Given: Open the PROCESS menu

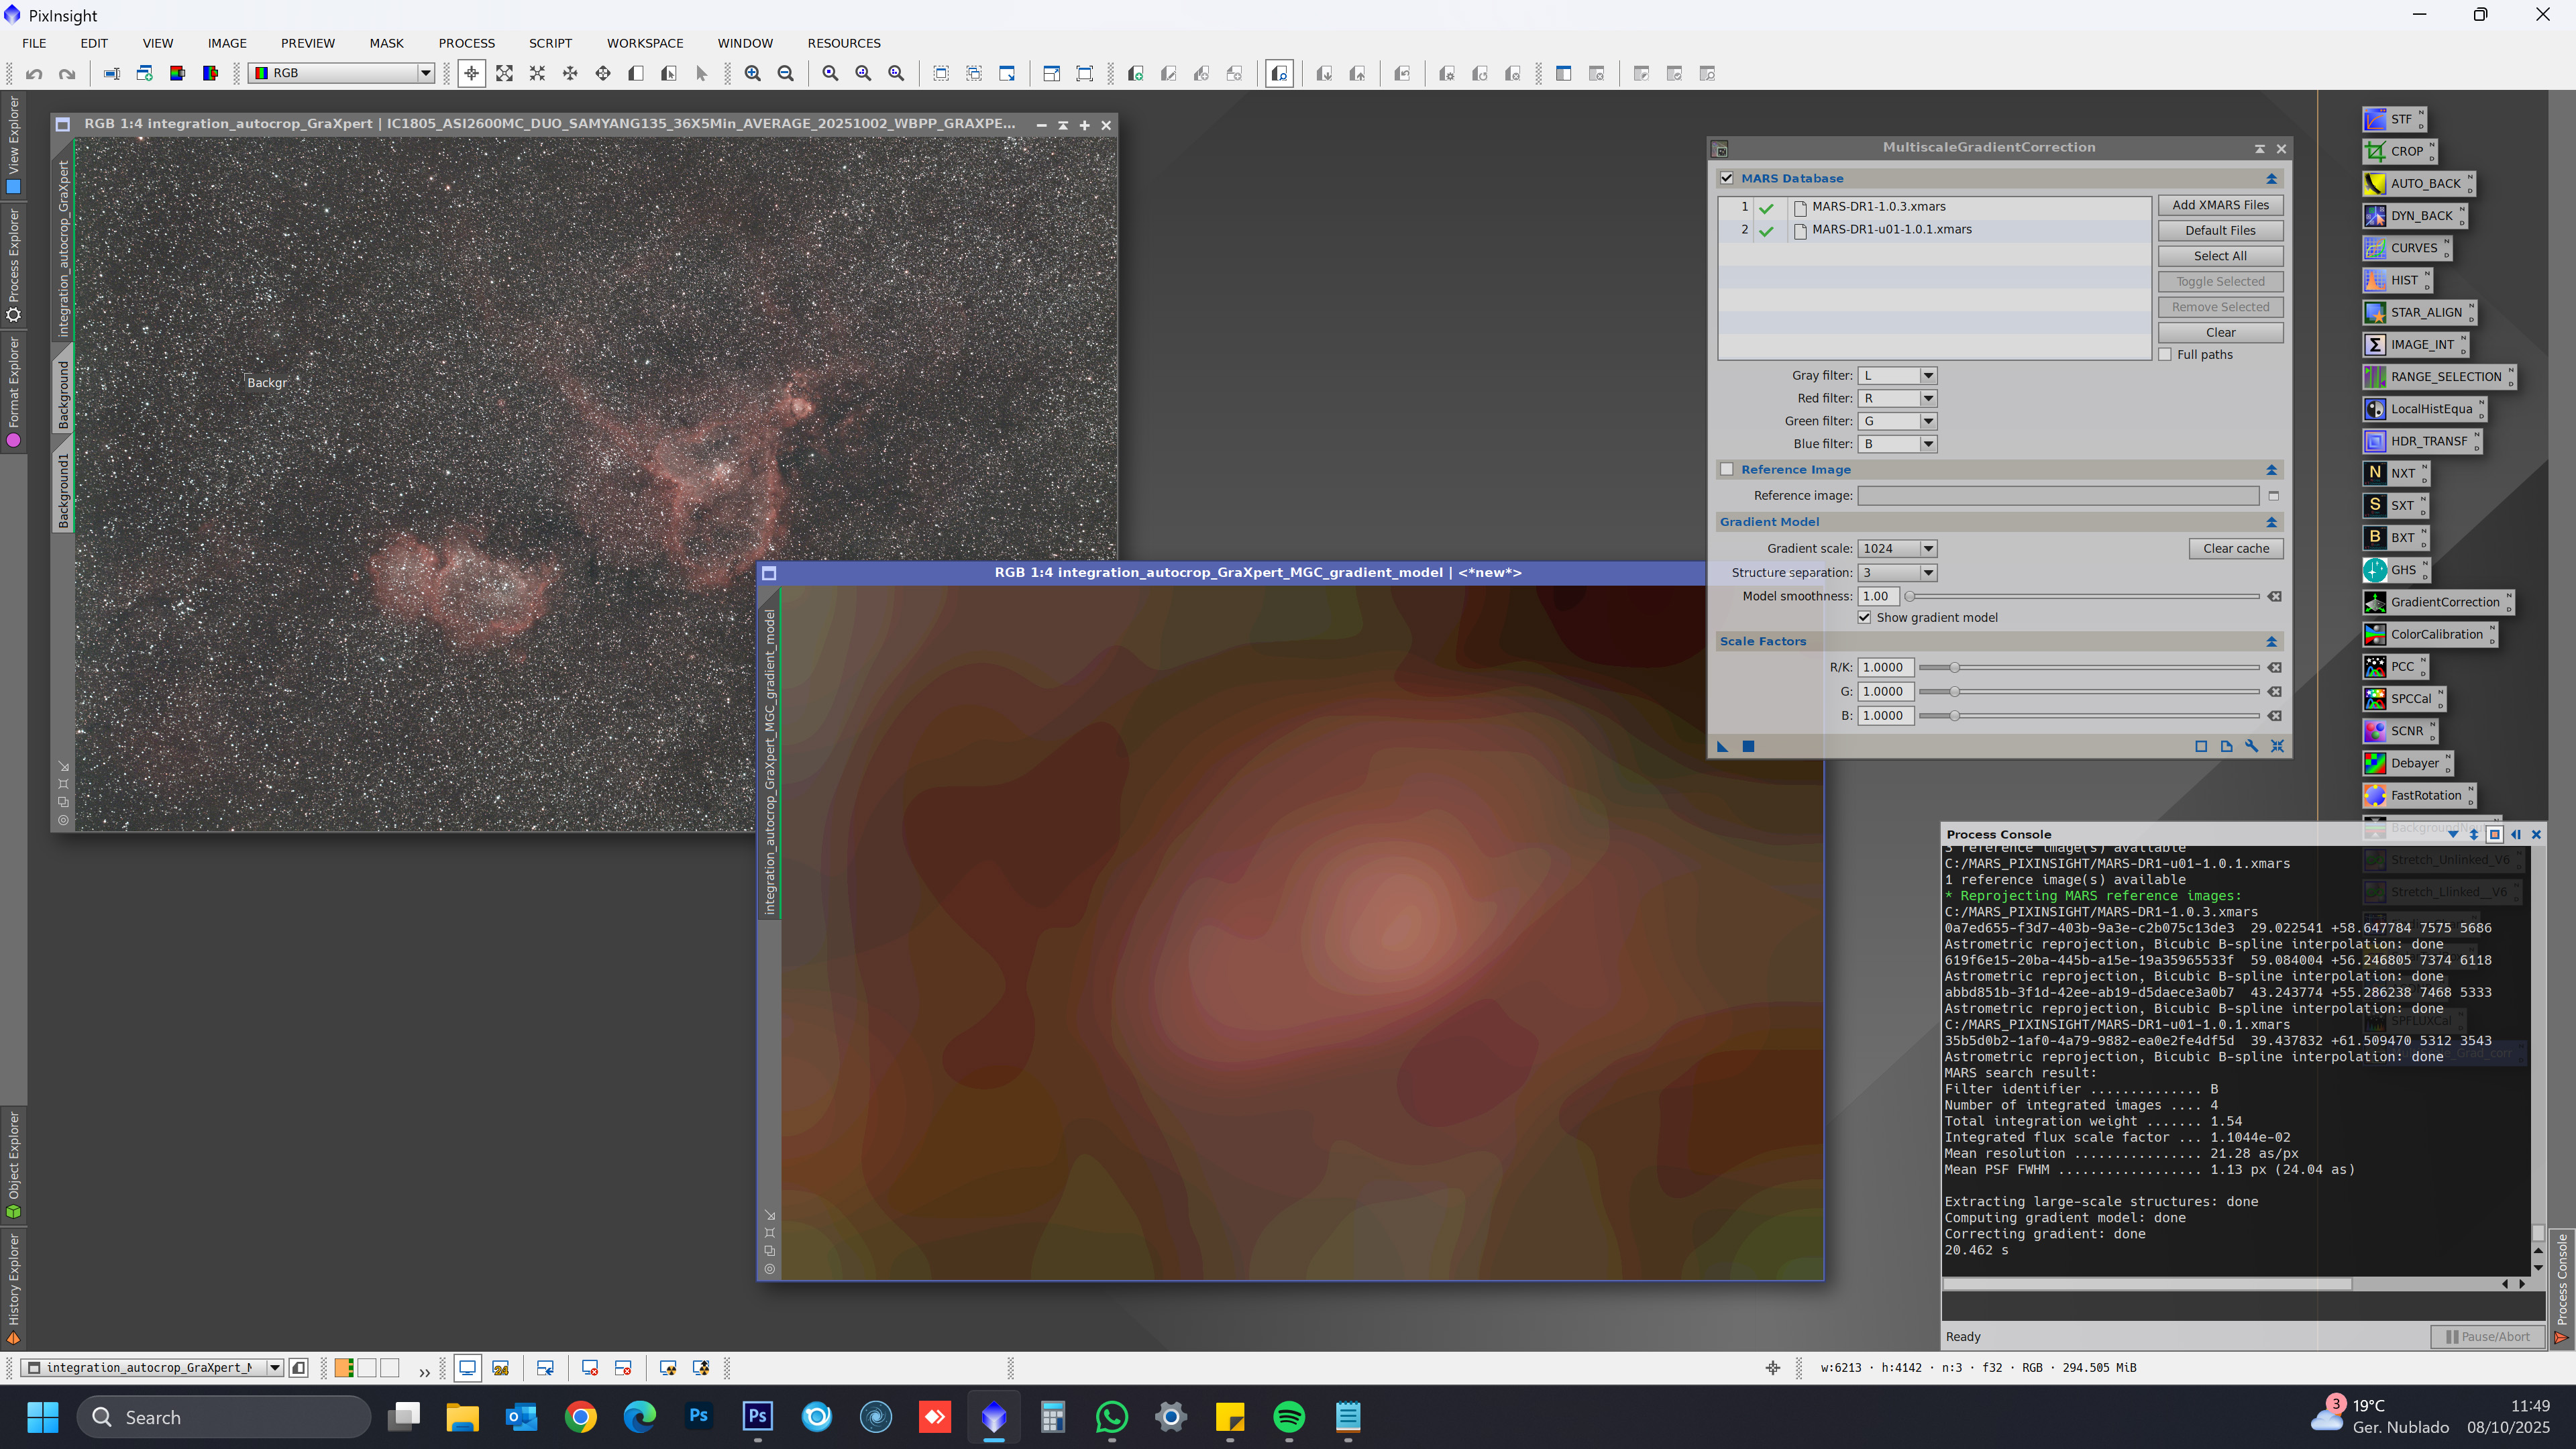Looking at the screenshot, I should tap(466, 43).
